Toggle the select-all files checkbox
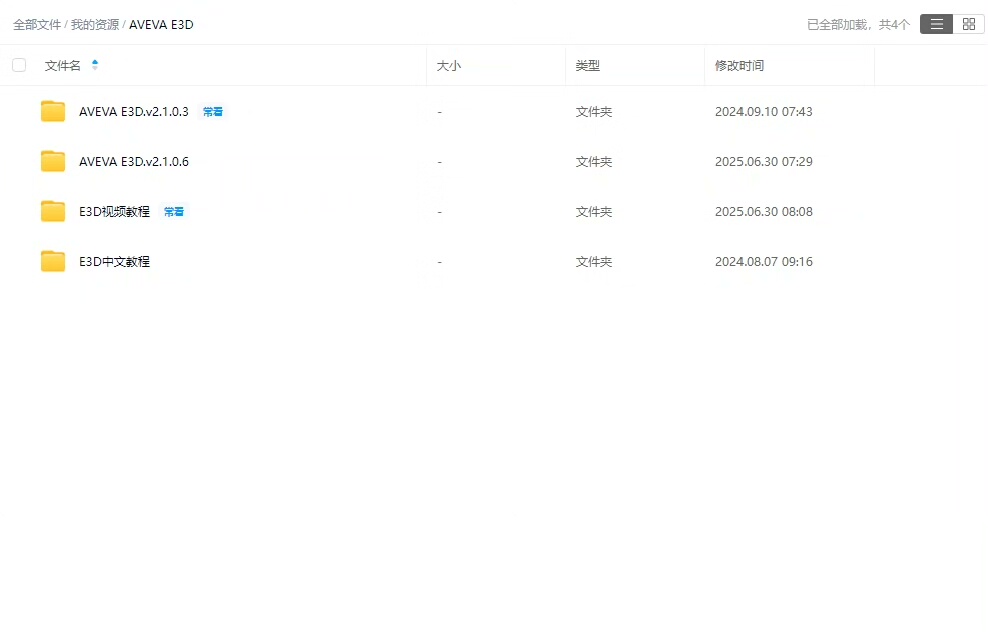Screen dimensions: 988x632 point(19,65)
